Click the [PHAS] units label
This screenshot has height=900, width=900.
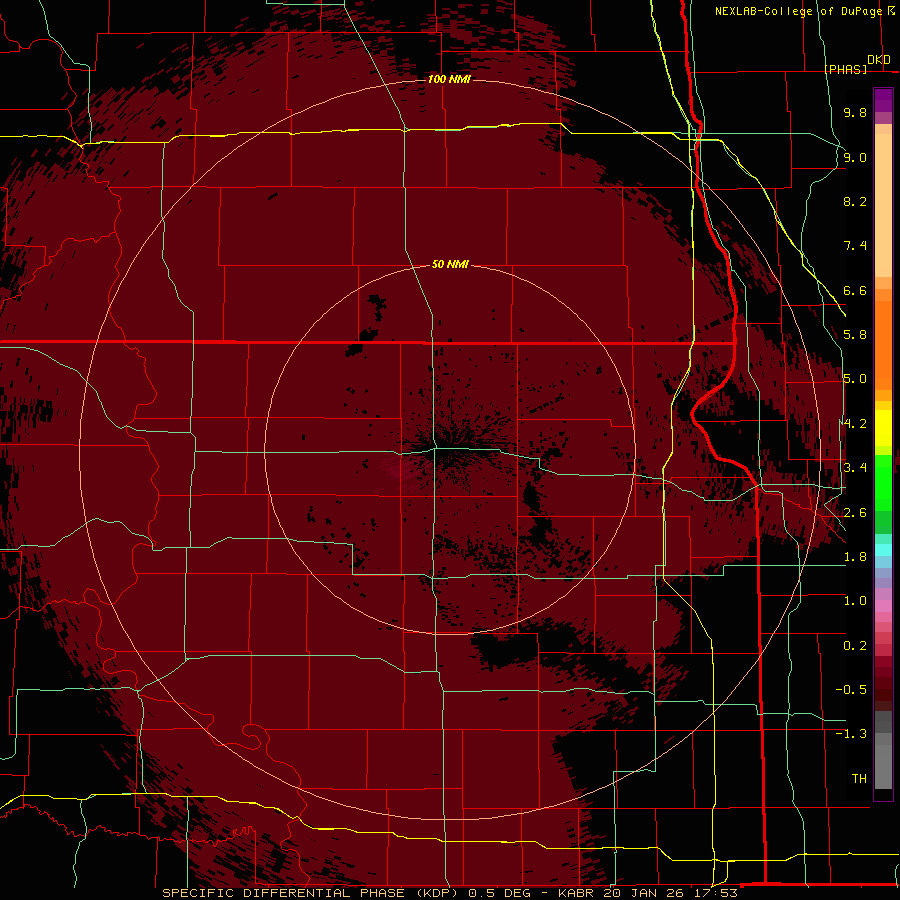click(845, 69)
